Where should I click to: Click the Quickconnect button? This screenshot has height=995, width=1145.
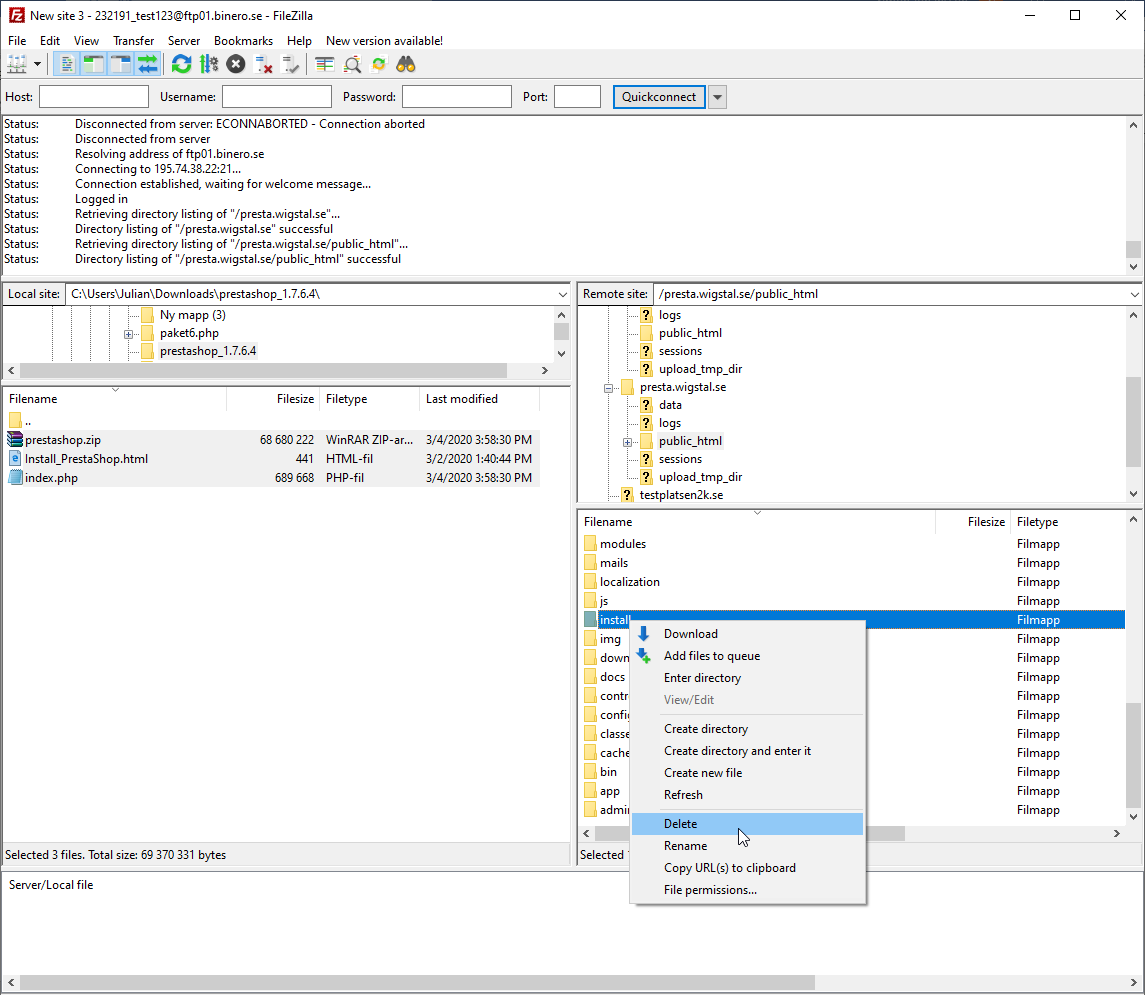coord(659,96)
